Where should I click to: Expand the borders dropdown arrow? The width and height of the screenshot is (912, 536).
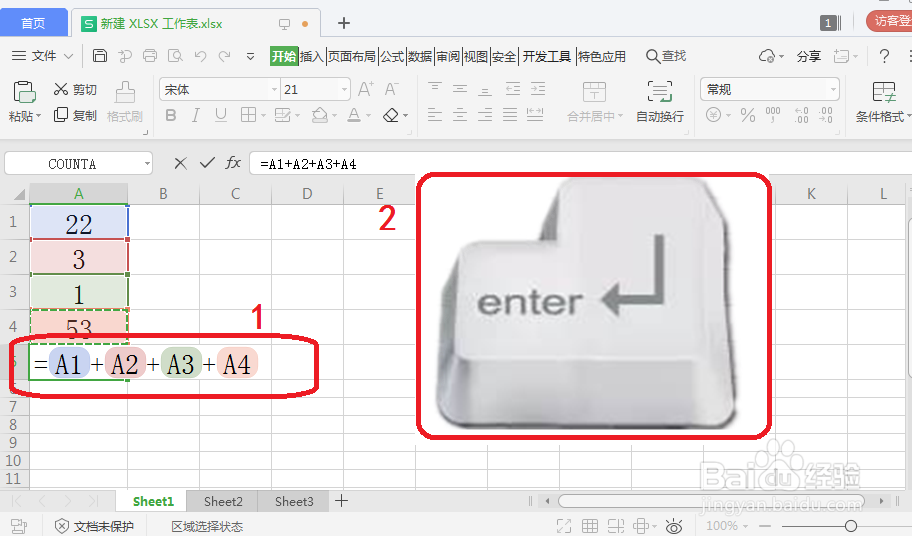(x=263, y=116)
